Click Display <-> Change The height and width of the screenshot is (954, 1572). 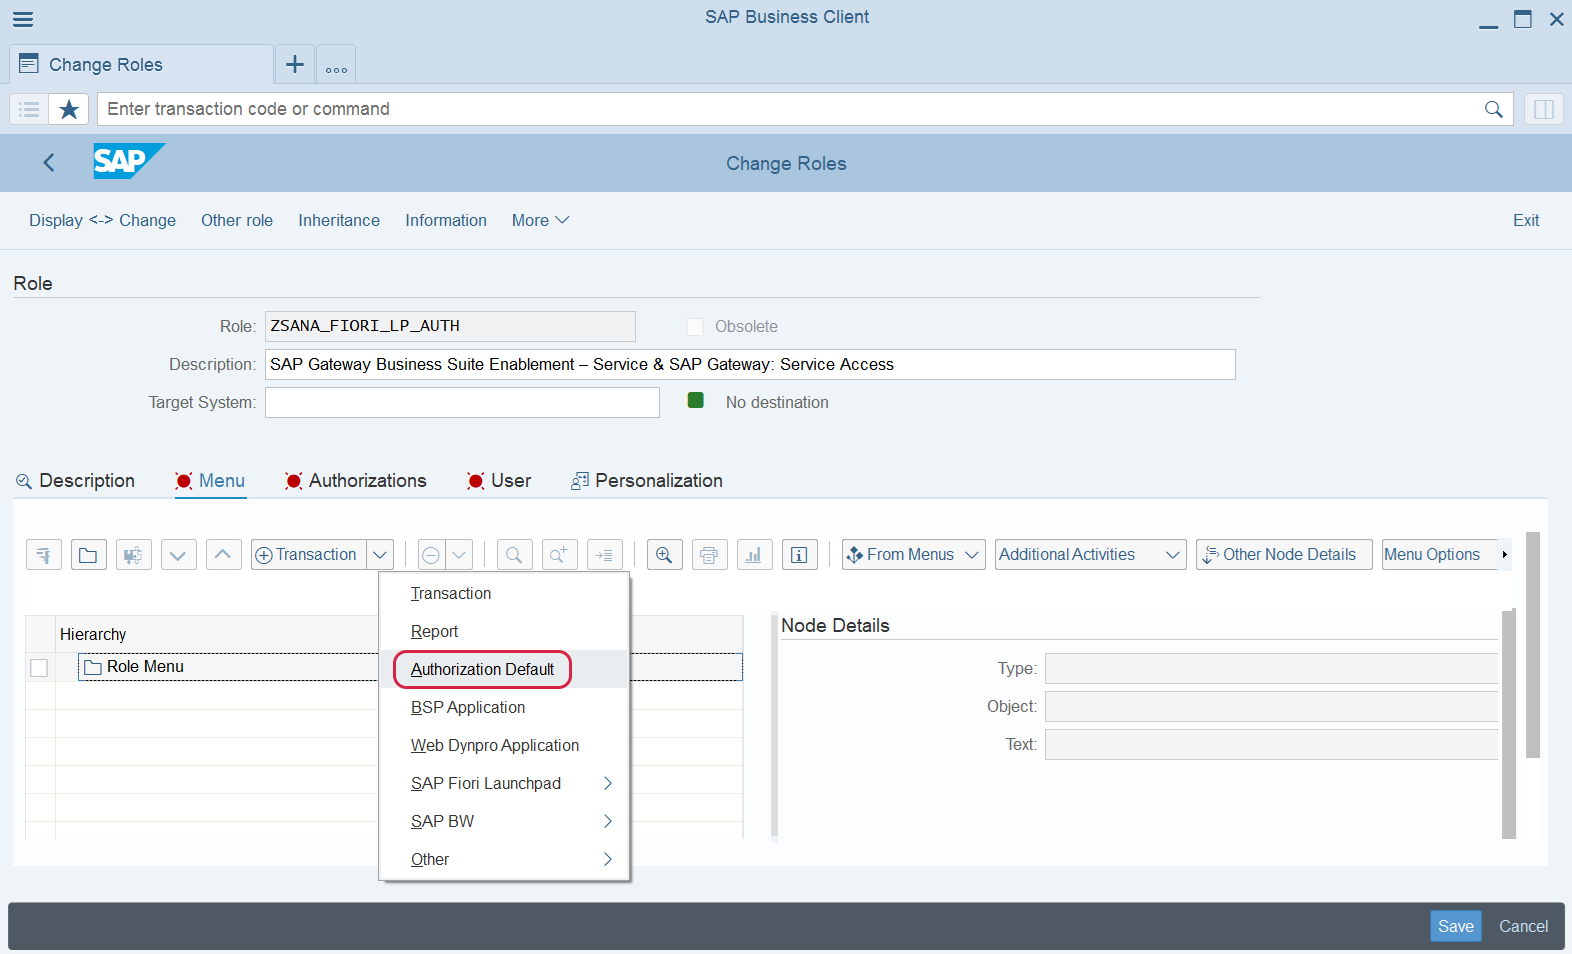point(102,220)
